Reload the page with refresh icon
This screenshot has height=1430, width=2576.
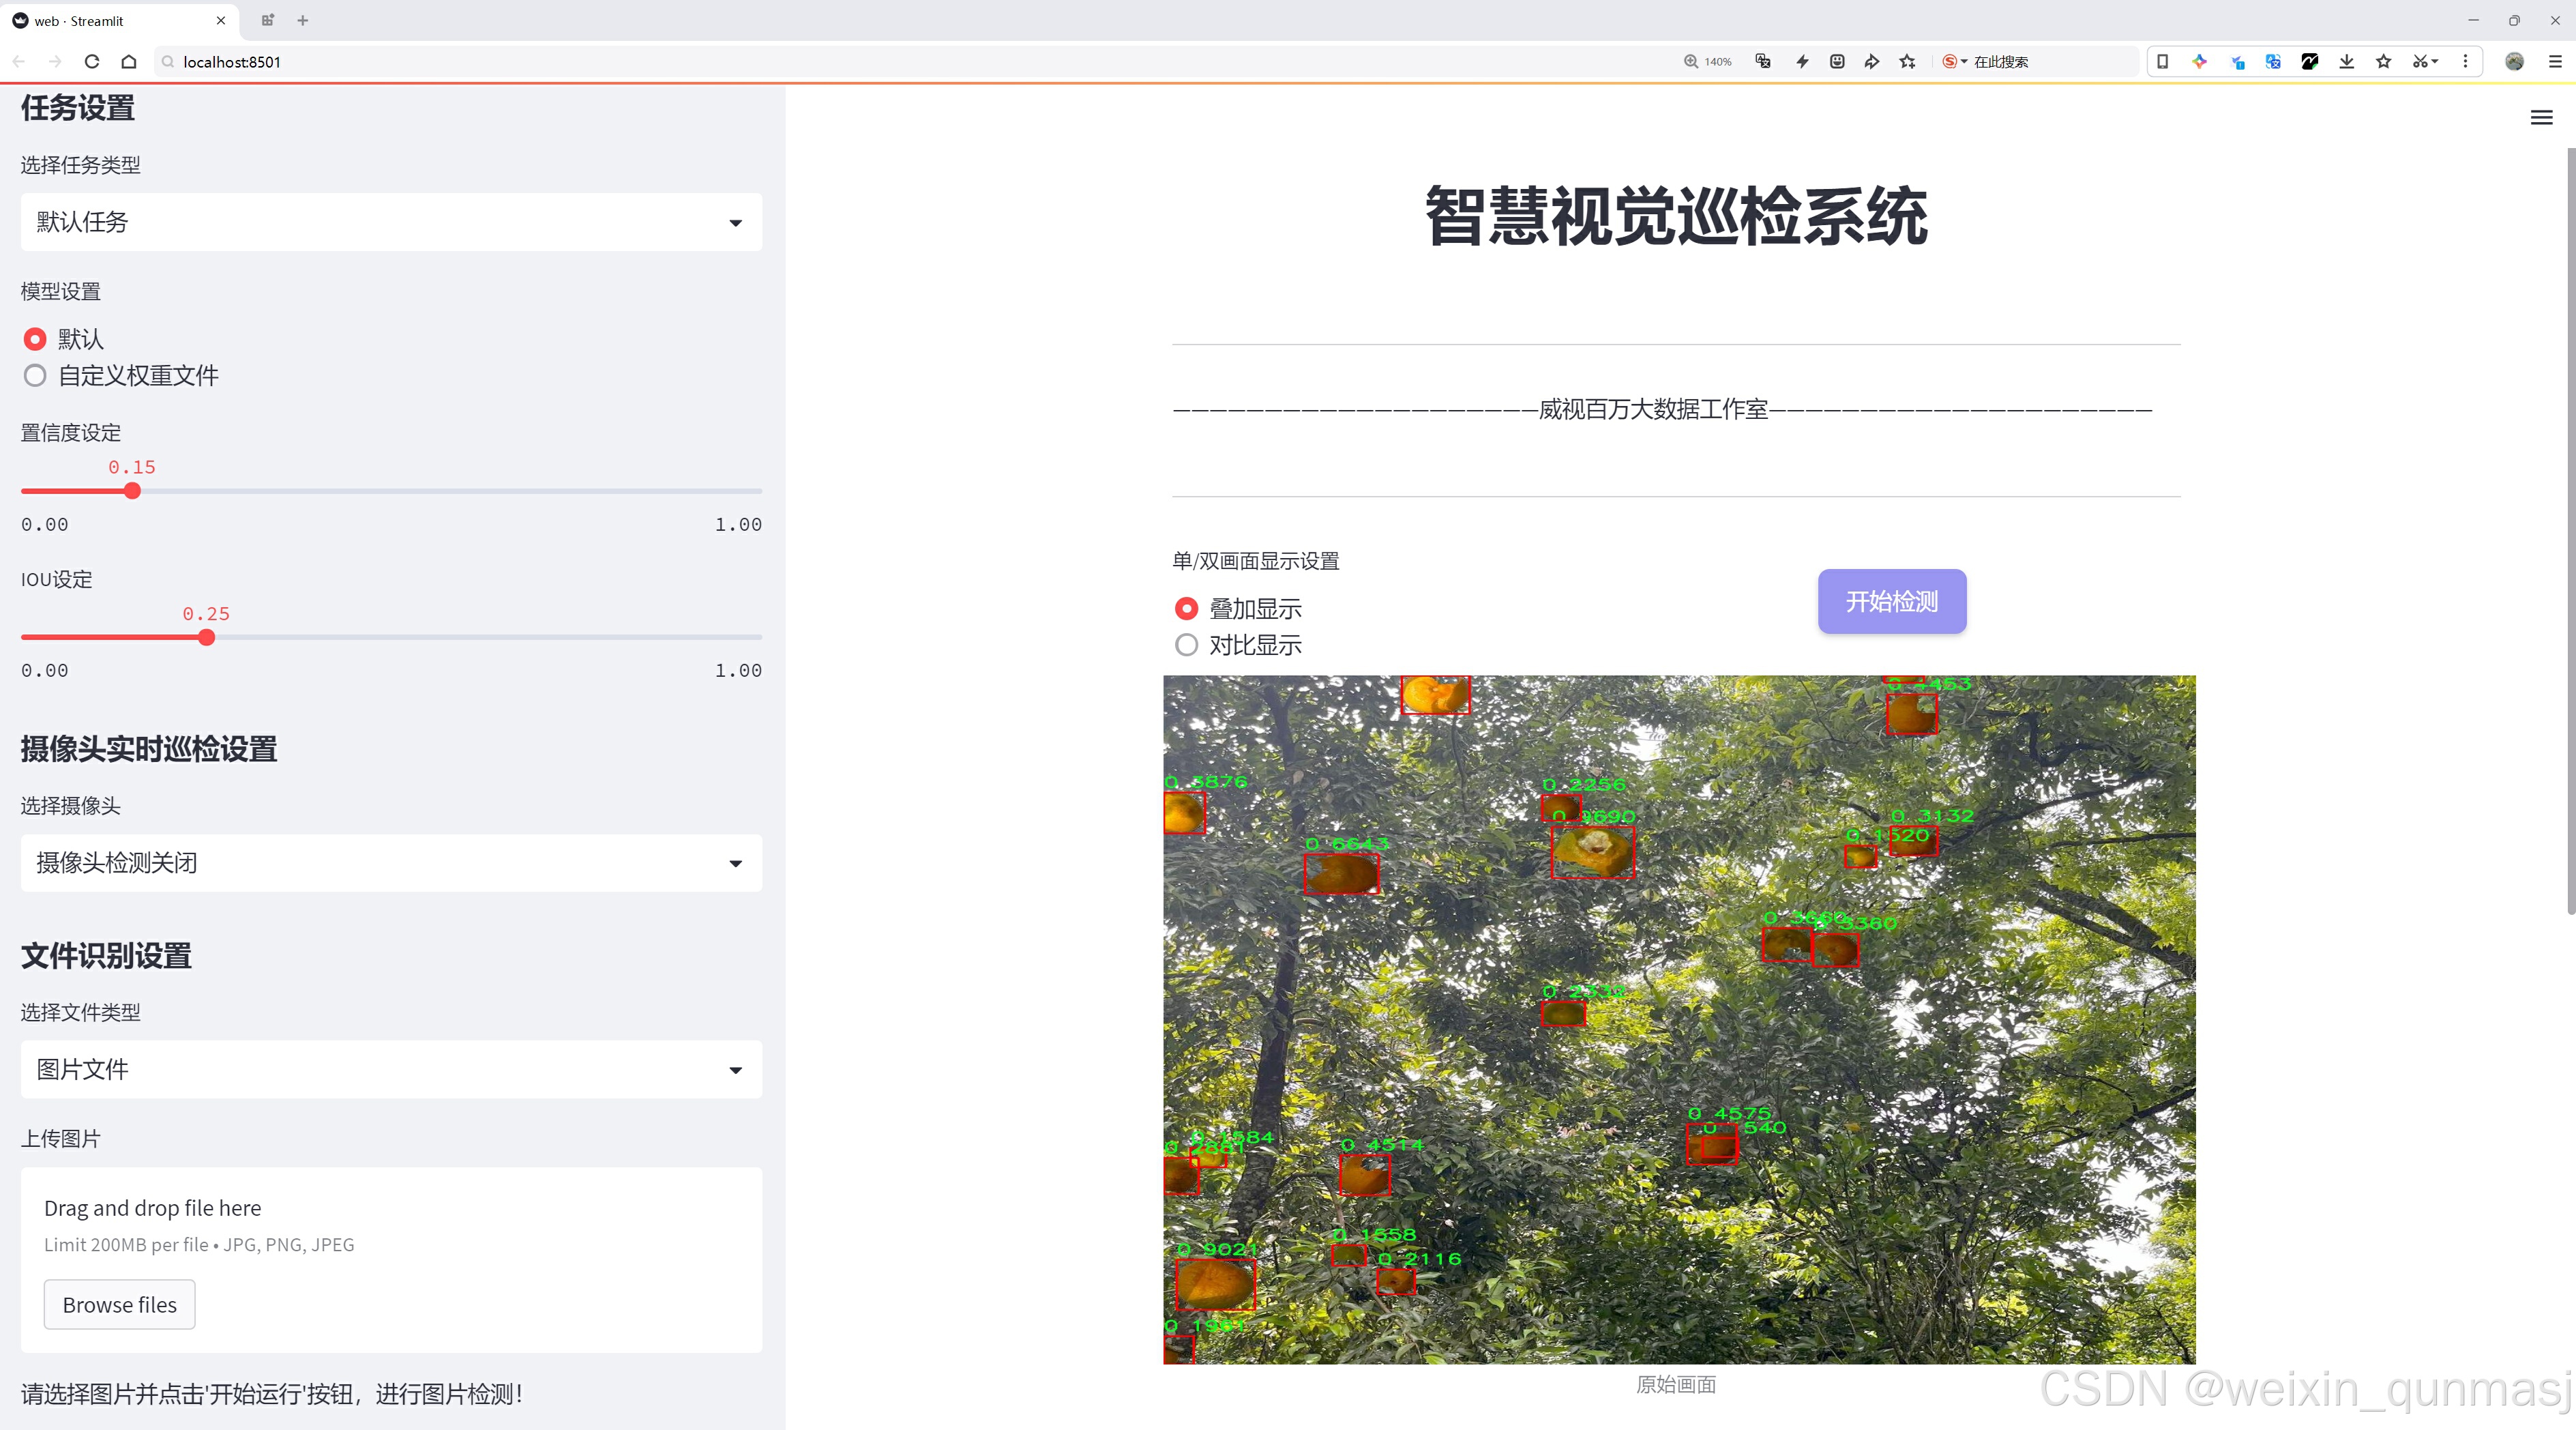point(92,62)
